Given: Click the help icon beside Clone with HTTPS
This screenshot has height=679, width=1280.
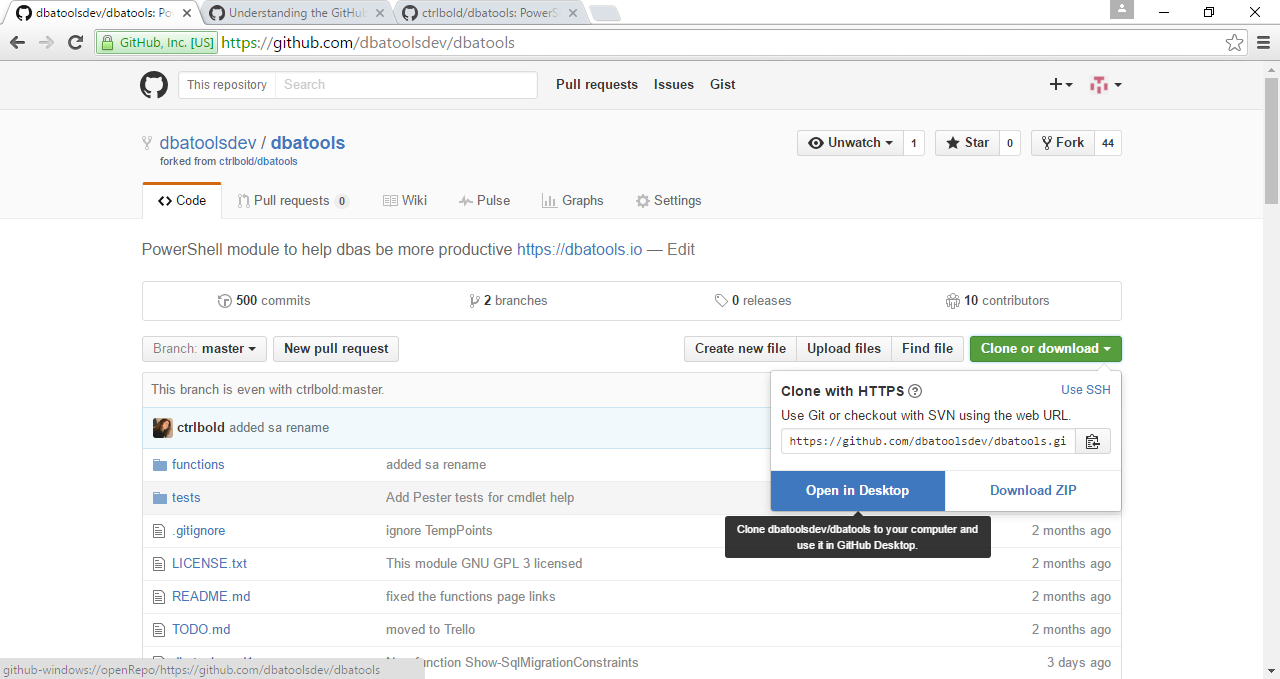Looking at the screenshot, I should [x=915, y=391].
